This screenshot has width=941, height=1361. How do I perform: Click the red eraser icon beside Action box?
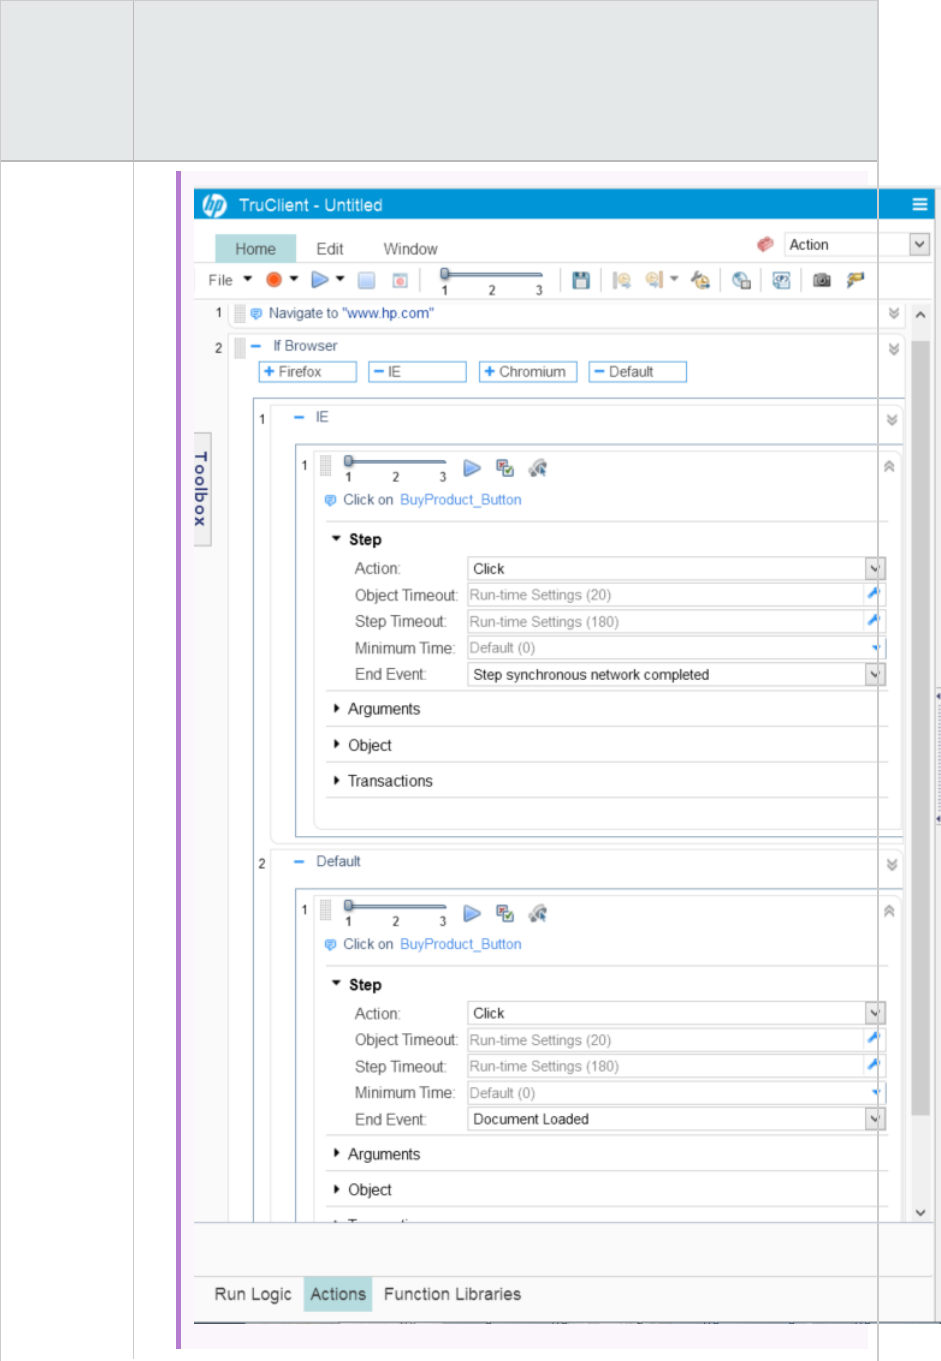[x=765, y=244]
